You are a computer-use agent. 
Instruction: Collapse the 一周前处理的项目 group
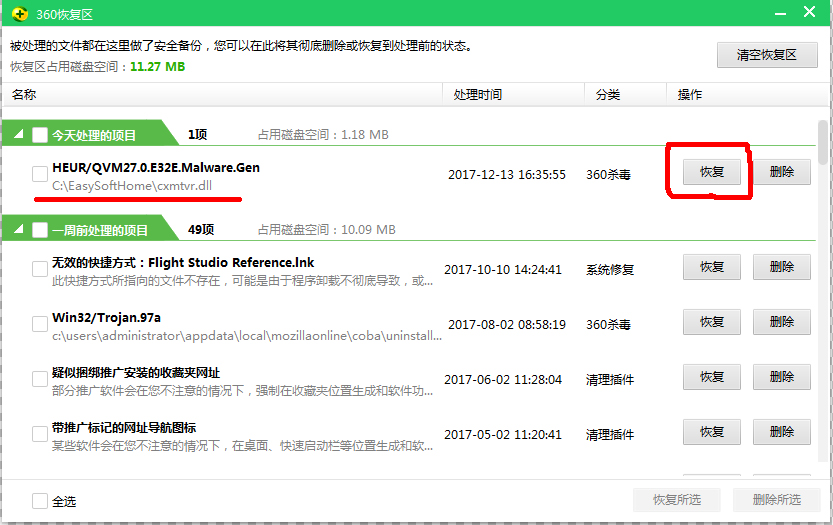tap(19, 229)
